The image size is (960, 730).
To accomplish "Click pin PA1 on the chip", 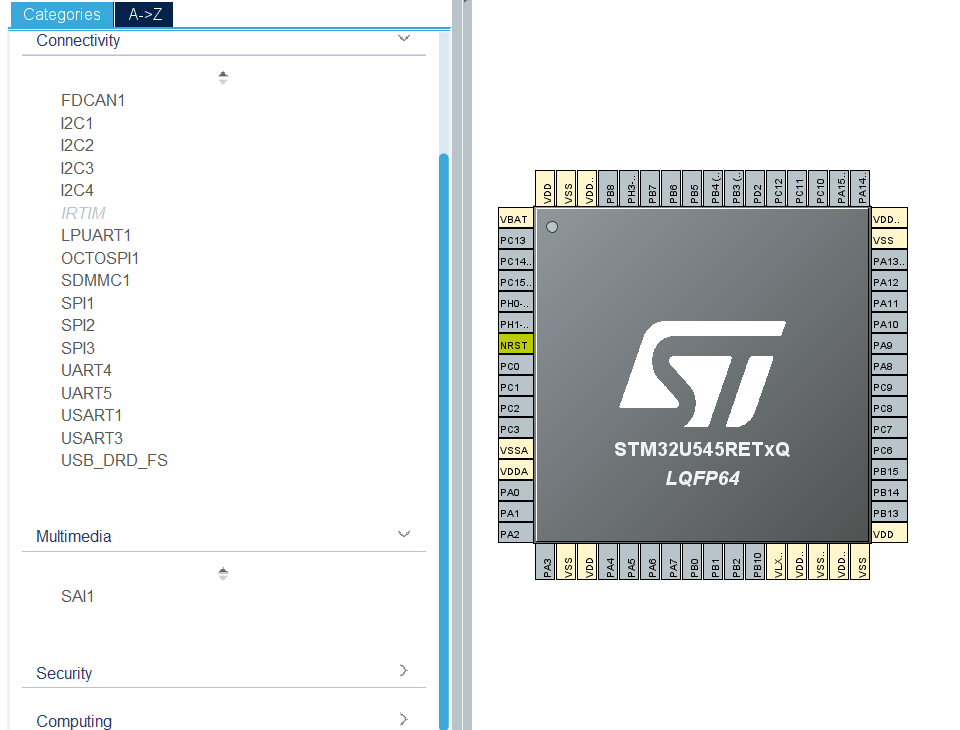I will [x=516, y=513].
